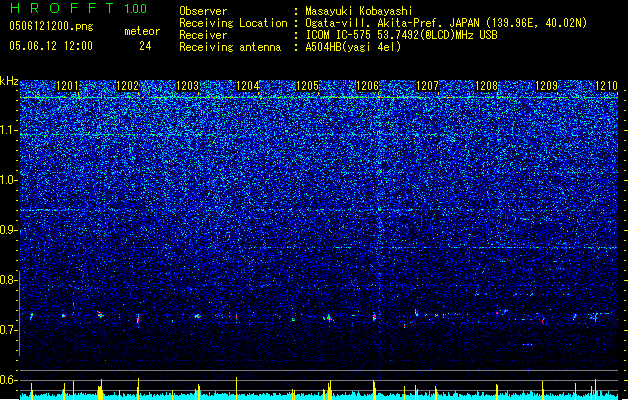This screenshot has width=629, height=400.
Task: Click the 1201 time marker
Action: [x=67, y=86]
